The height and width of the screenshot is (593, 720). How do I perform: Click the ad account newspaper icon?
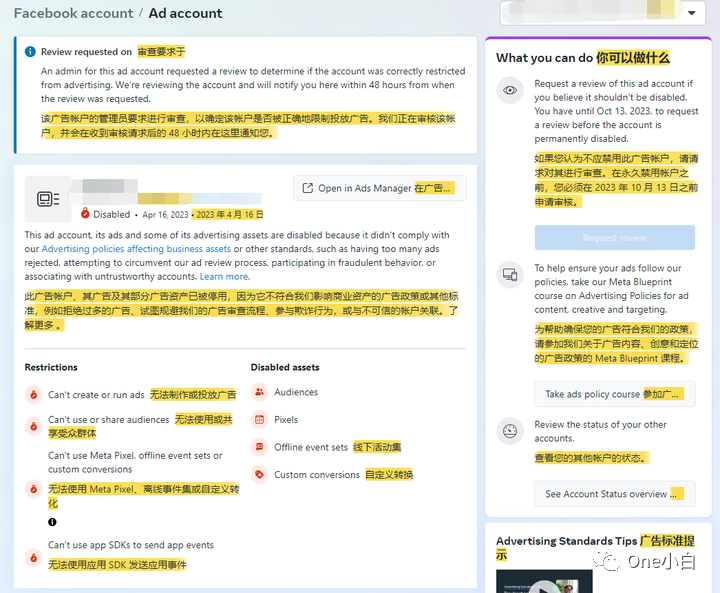click(x=48, y=199)
